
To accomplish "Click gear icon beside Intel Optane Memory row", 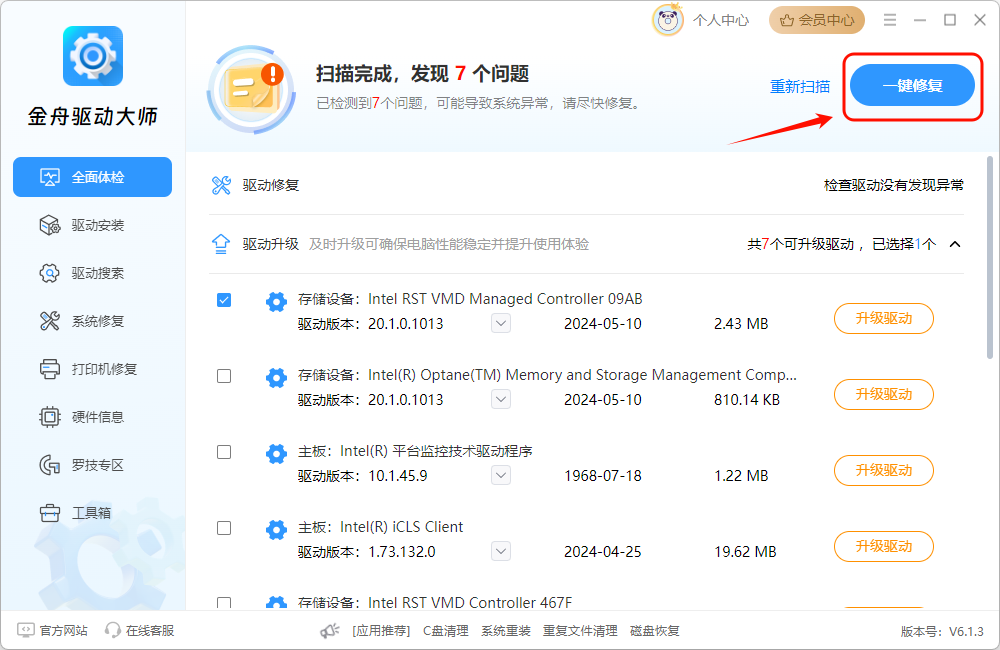I will 276,378.
